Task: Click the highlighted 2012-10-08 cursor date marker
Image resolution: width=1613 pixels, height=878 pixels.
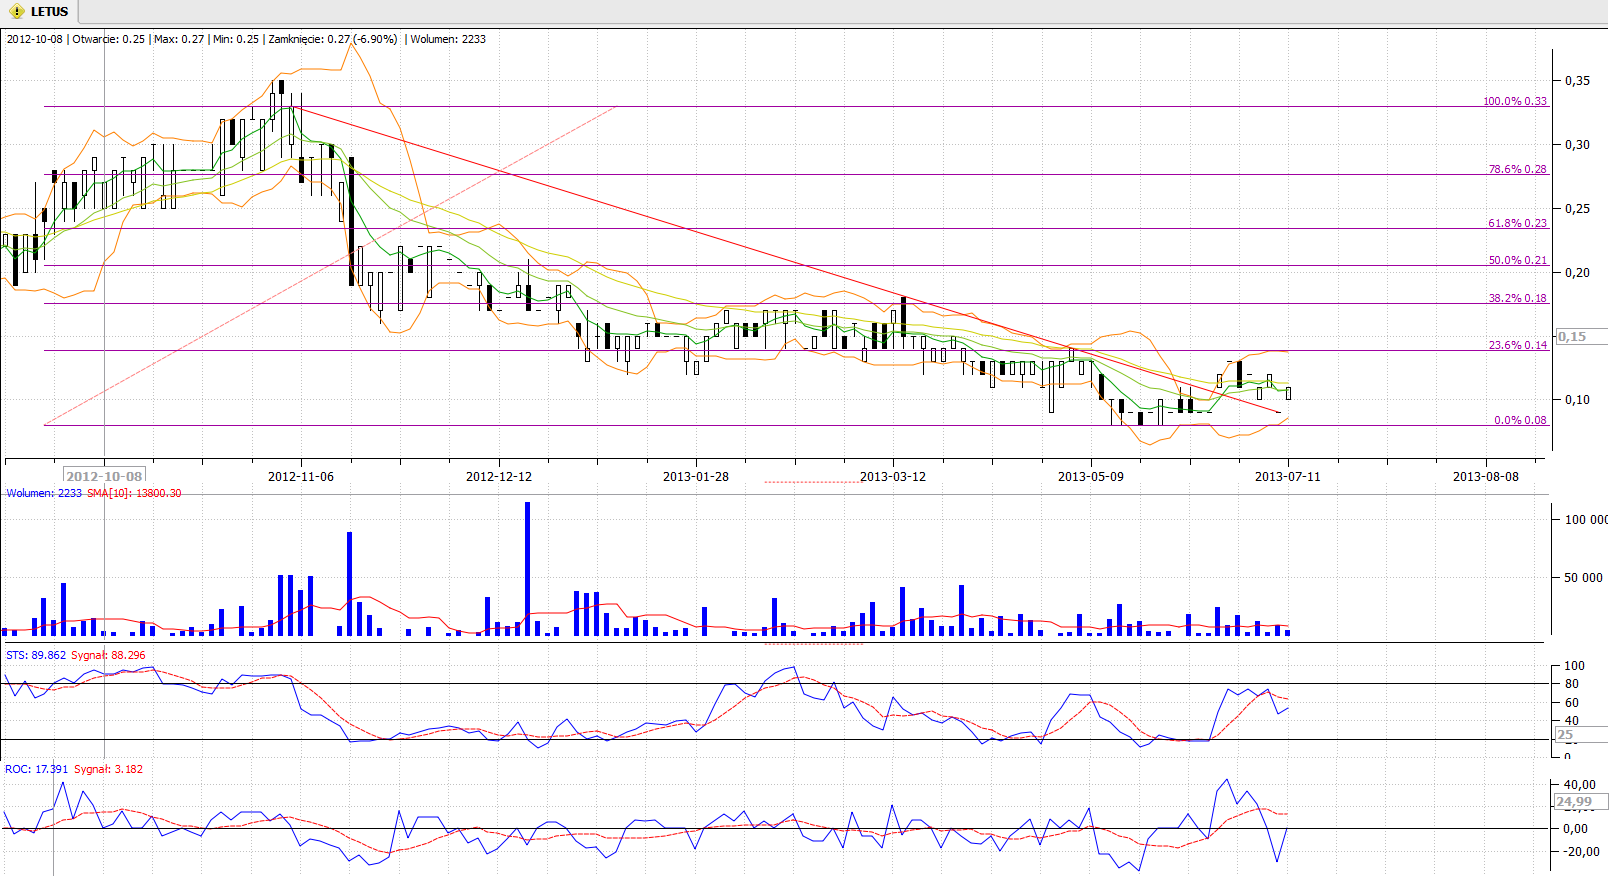Action: point(104,476)
